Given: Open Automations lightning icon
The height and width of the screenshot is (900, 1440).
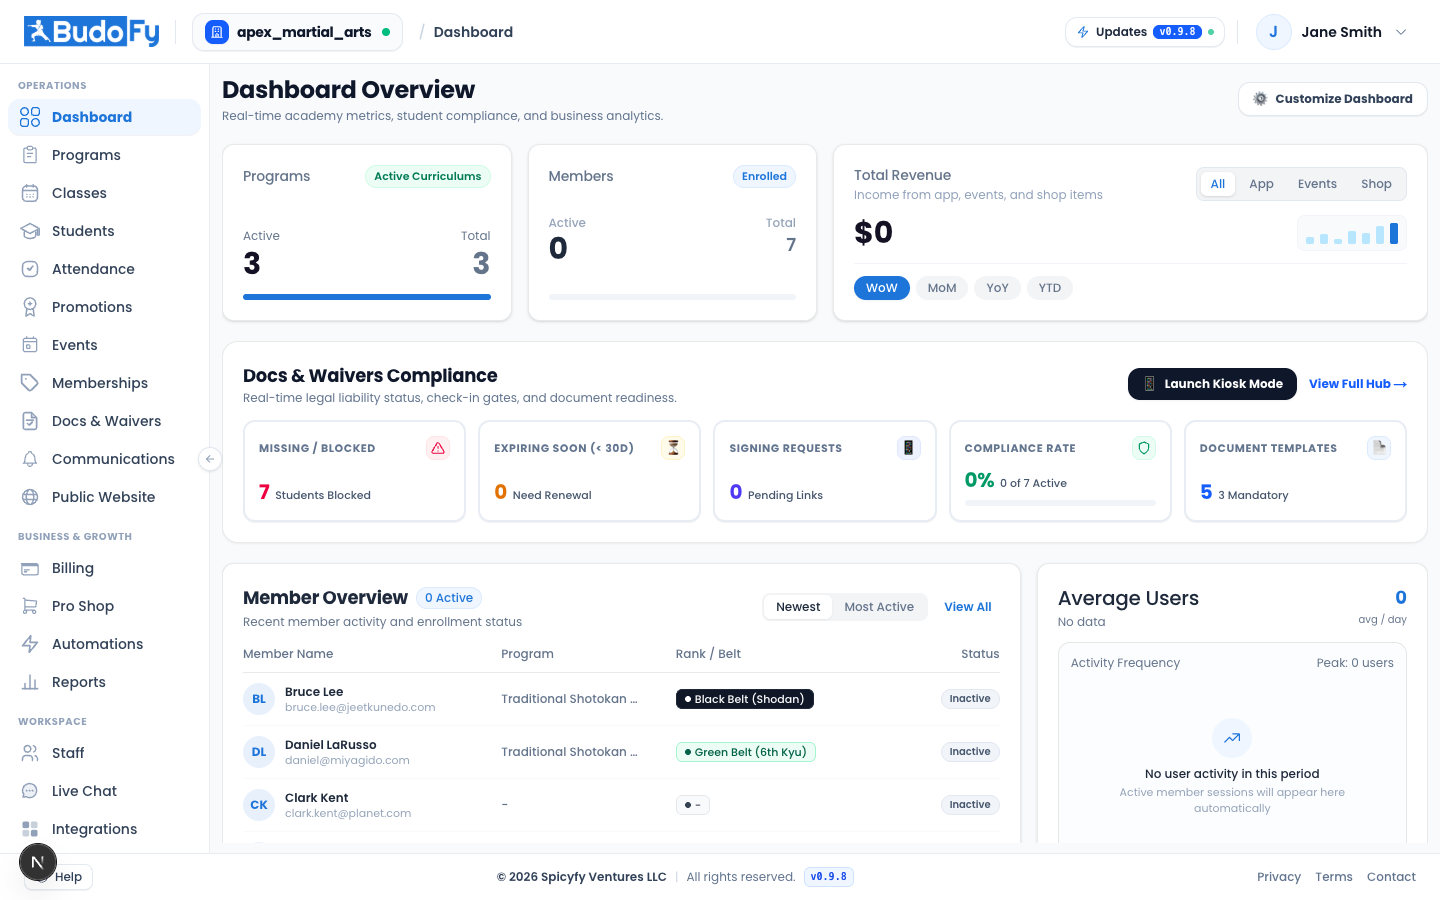Looking at the screenshot, I should [30, 644].
